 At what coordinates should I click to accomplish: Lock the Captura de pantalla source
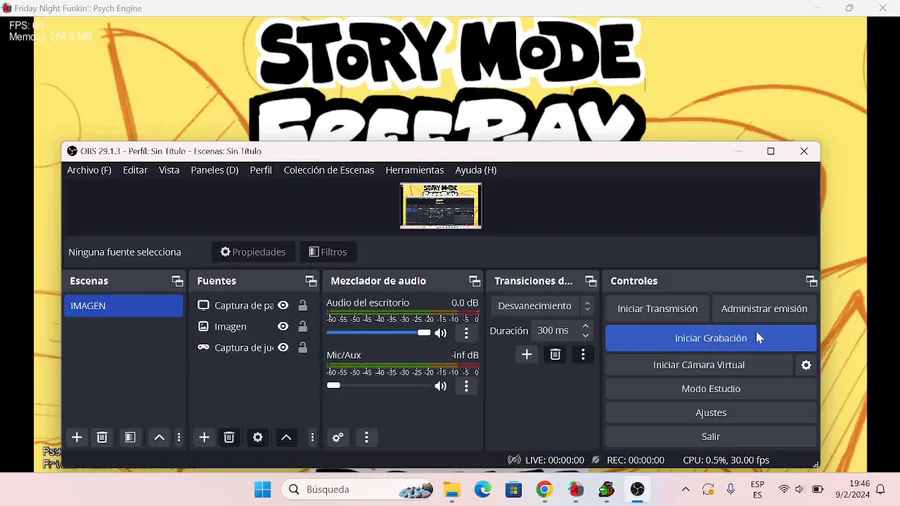302,305
